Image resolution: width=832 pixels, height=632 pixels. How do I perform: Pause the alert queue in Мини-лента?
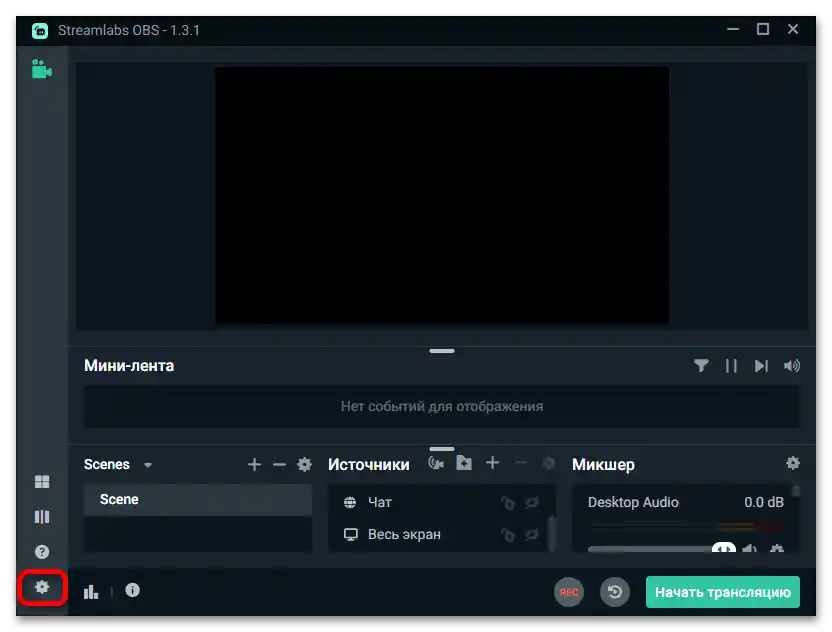coord(731,366)
